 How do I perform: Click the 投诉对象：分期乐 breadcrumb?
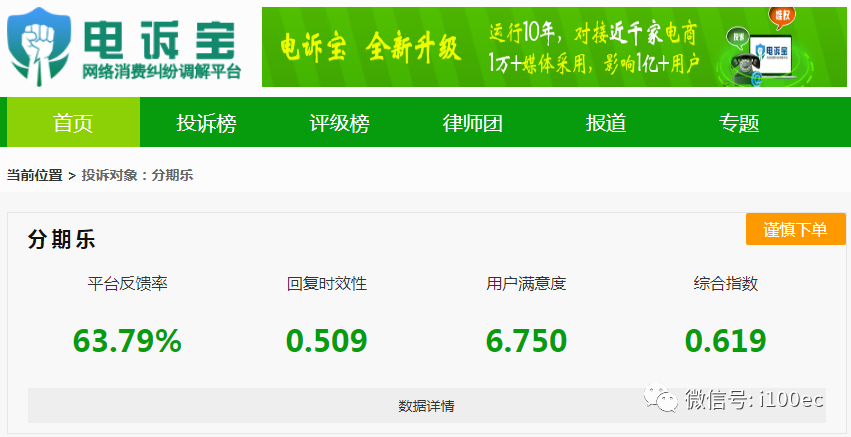point(137,175)
